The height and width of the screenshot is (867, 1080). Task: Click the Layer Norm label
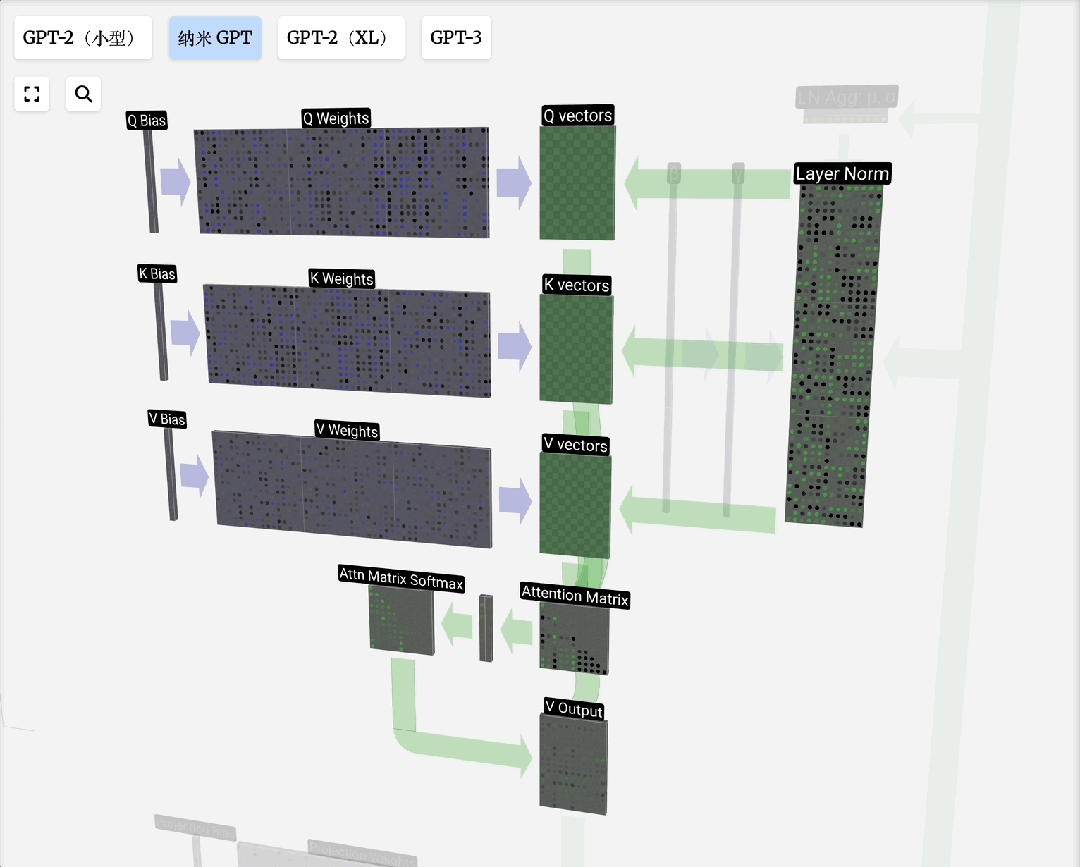pyautogui.click(x=842, y=174)
